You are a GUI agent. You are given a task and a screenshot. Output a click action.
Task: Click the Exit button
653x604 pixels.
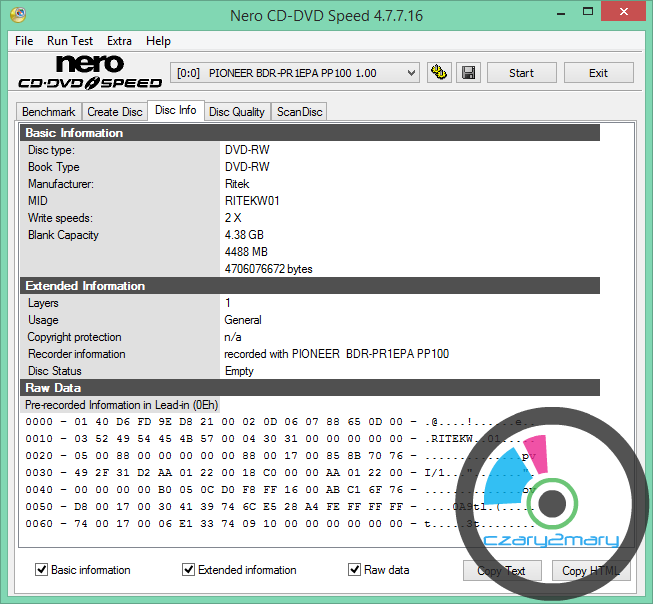point(598,73)
